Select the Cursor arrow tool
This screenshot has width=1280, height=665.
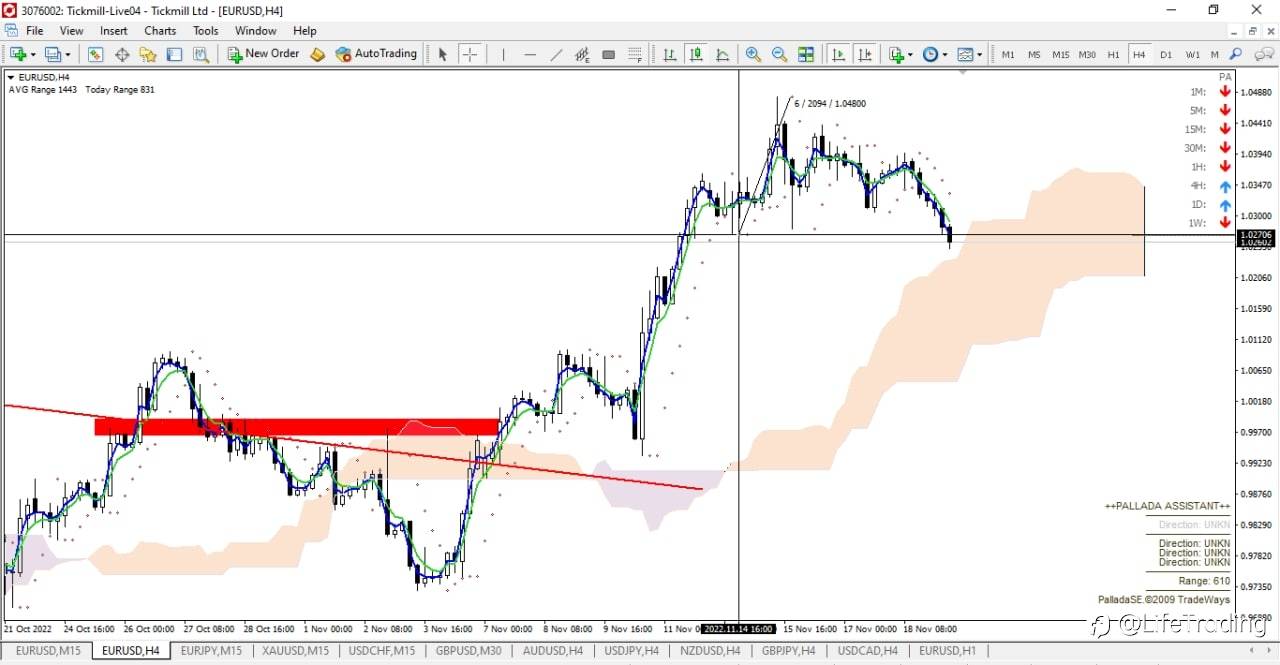tap(443, 54)
